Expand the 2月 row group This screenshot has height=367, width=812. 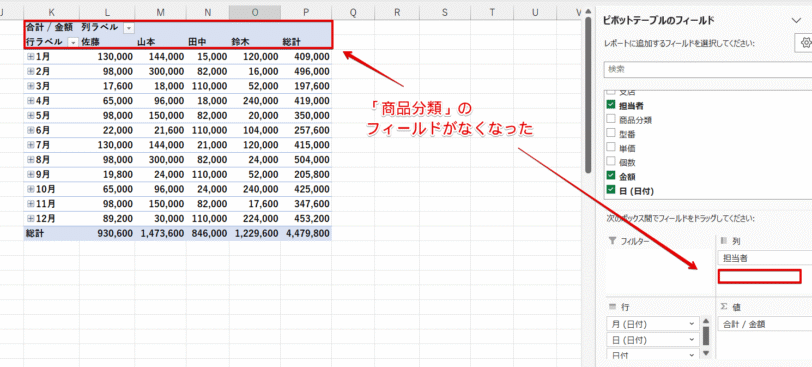[x=31, y=71]
